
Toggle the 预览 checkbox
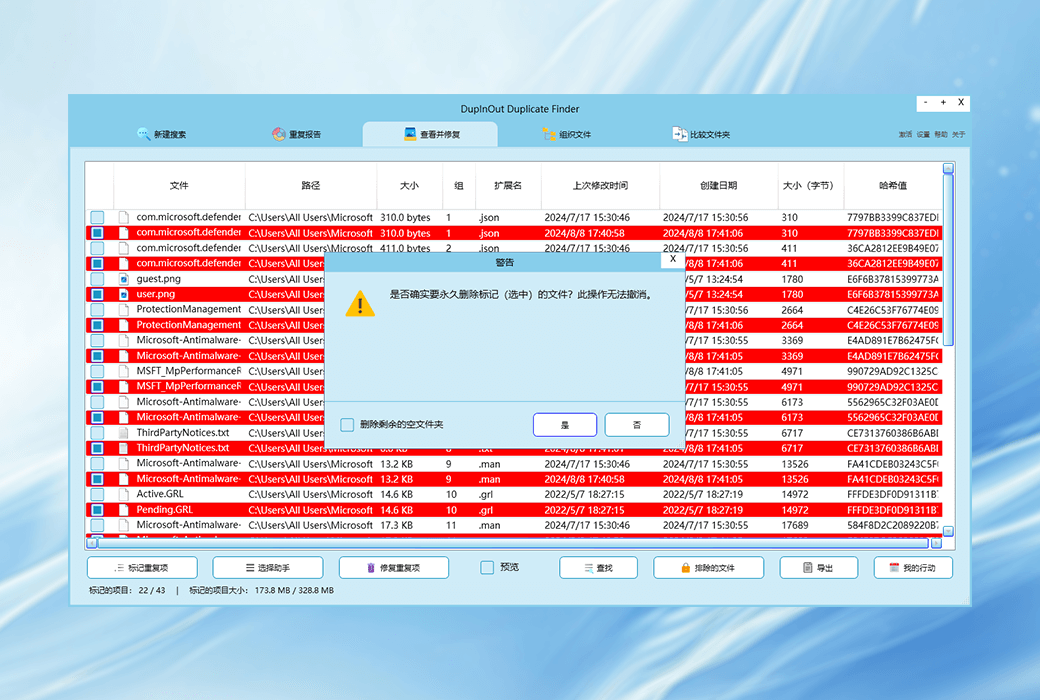[x=487, y=567]
